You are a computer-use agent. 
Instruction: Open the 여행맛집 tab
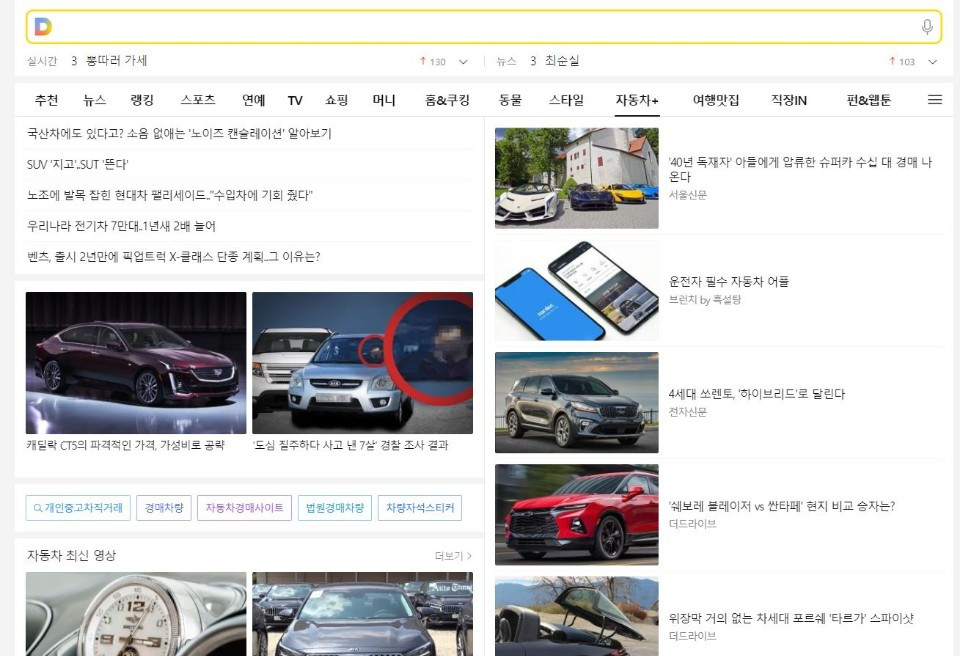tap(716, 100)
